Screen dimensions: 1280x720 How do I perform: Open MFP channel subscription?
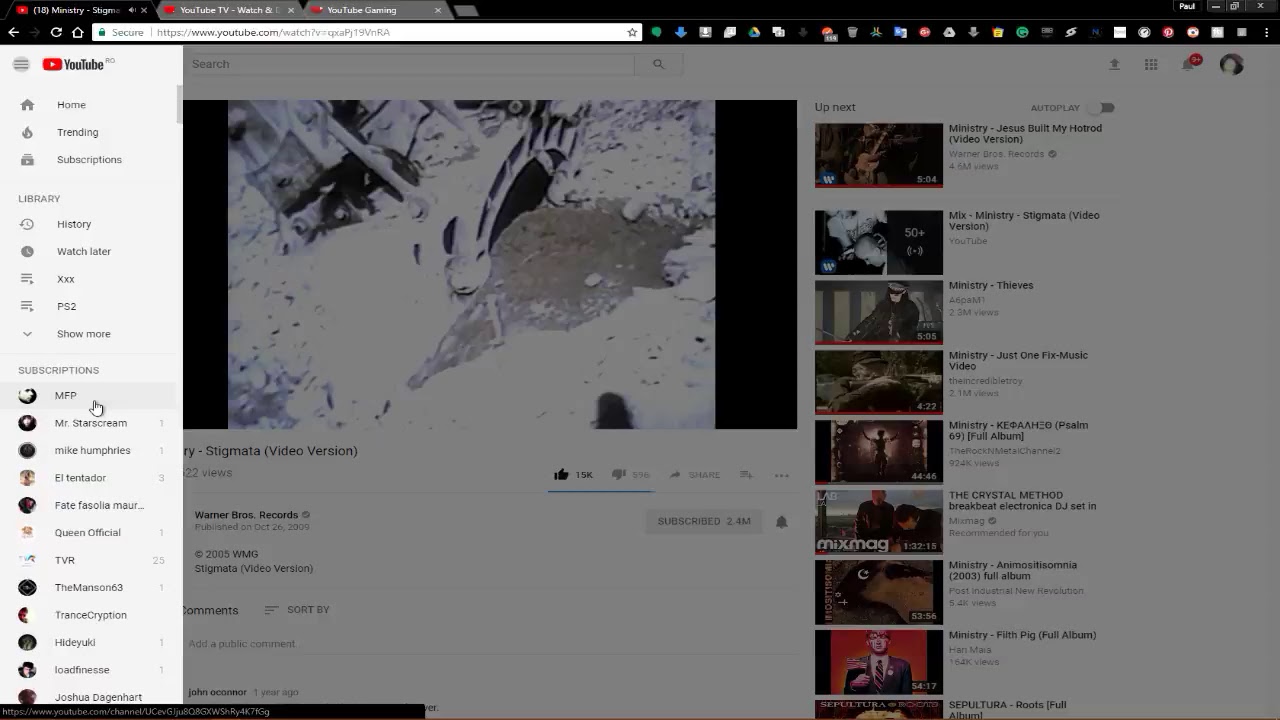pos(90,396)
